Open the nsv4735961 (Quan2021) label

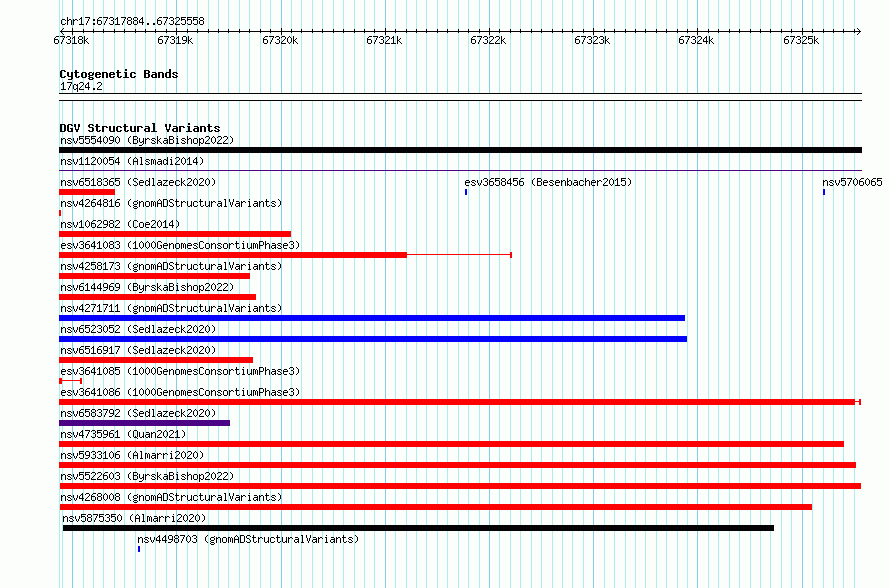click(123, 434)
